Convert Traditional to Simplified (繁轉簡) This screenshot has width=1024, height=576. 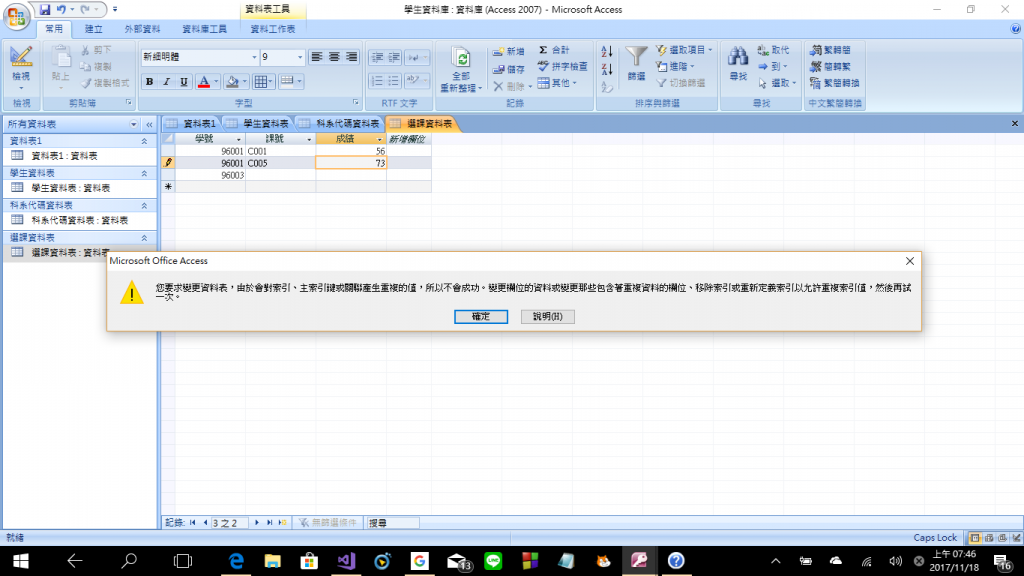(830, 50)
